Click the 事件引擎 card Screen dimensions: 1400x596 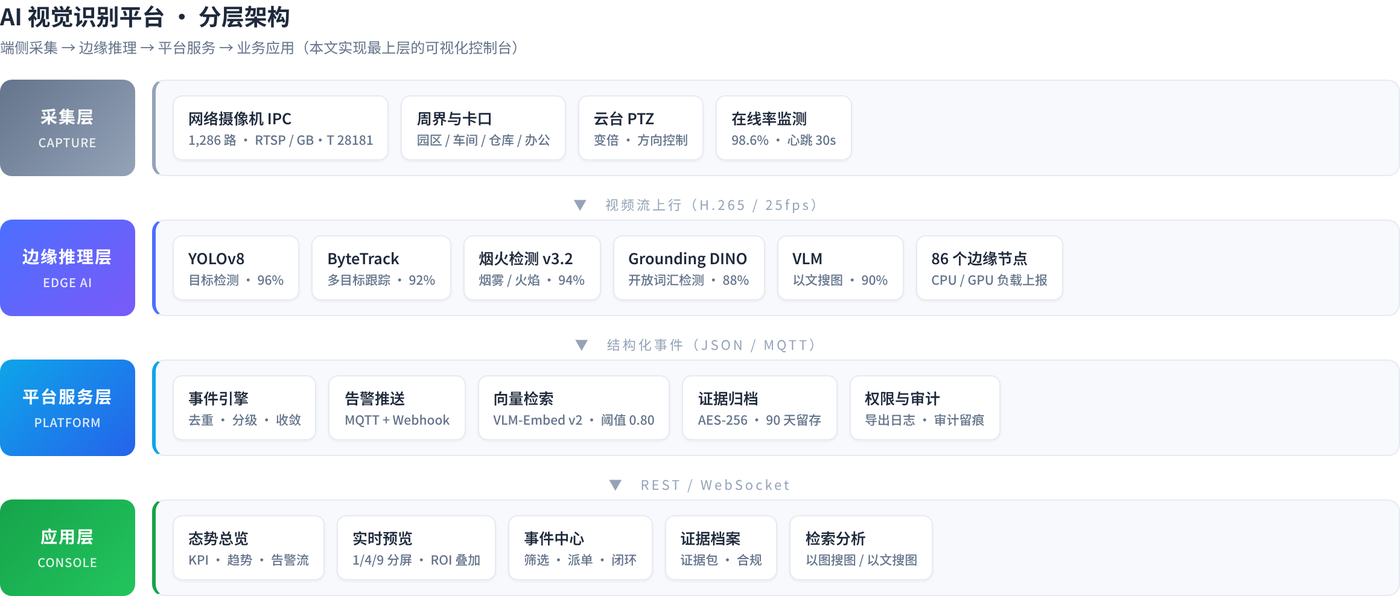(244, 408)
